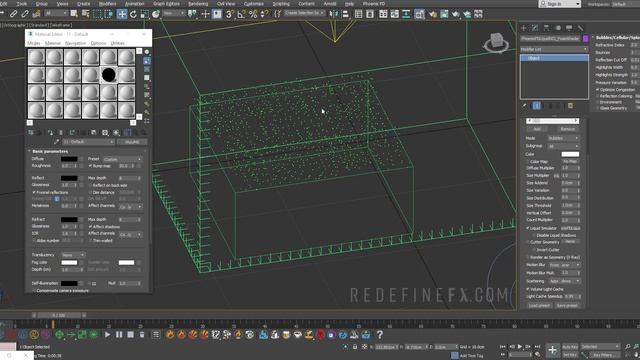
Task: Click the Remove button in the shader panel
Action: point(567,129)
